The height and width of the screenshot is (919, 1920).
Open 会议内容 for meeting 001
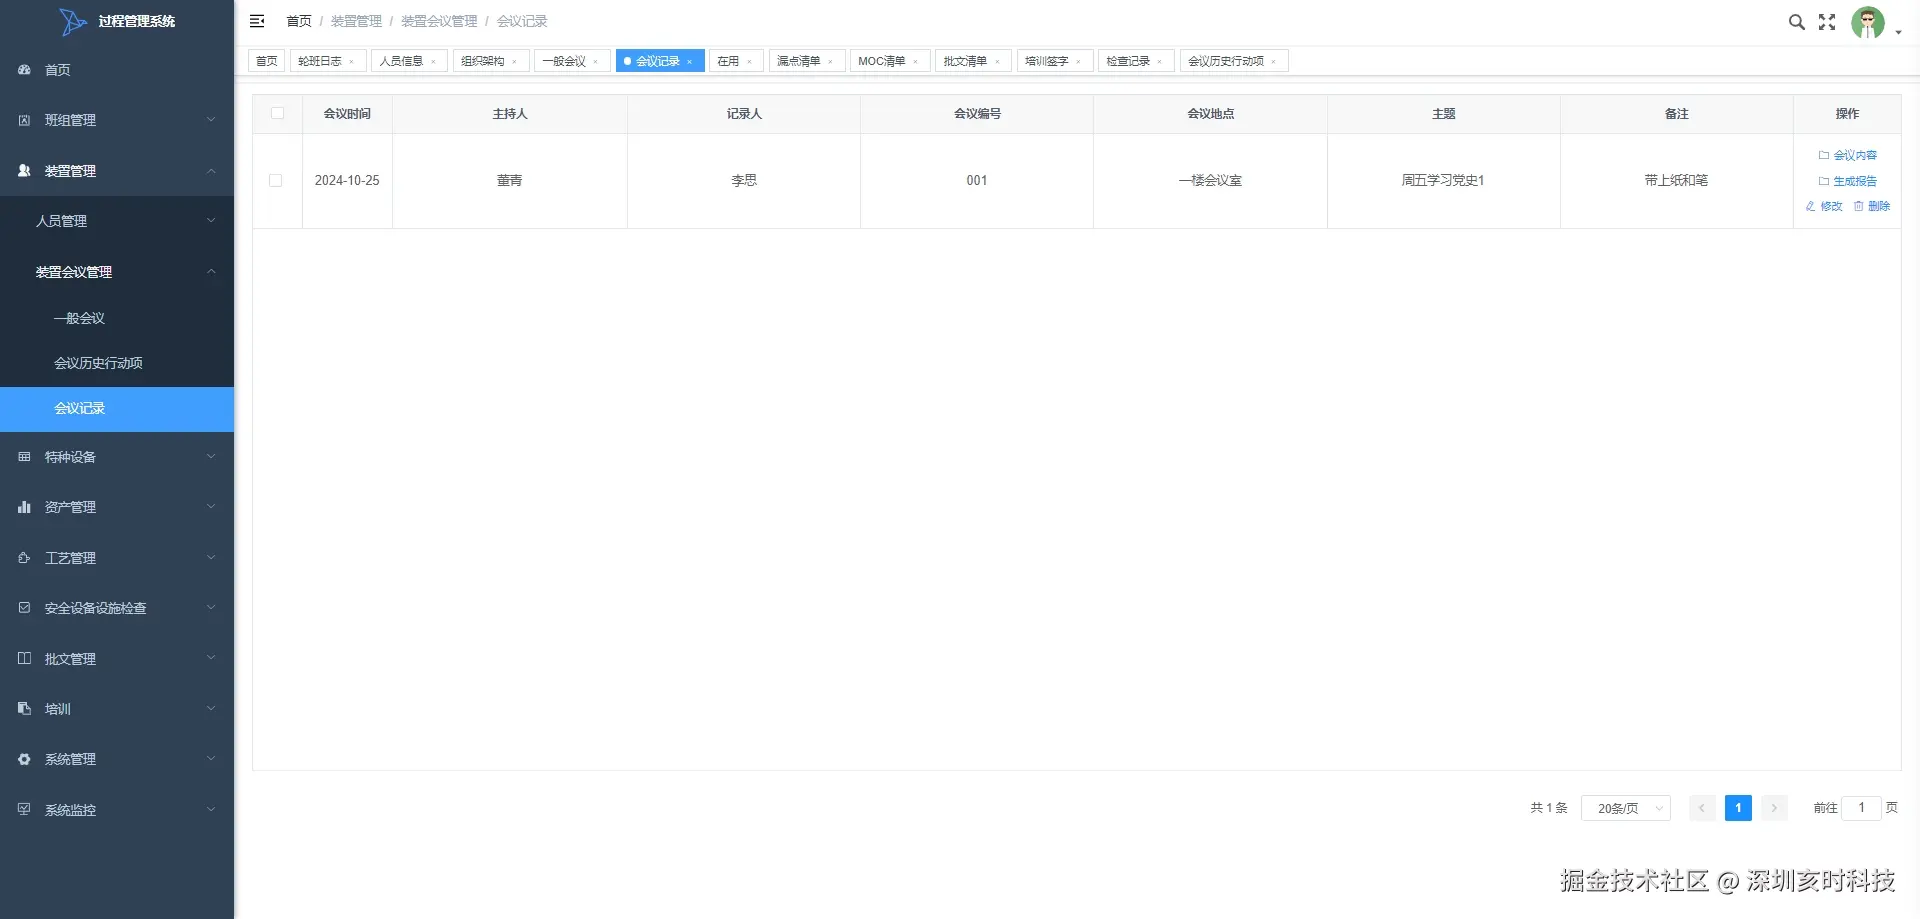(x=1847, y=155)
